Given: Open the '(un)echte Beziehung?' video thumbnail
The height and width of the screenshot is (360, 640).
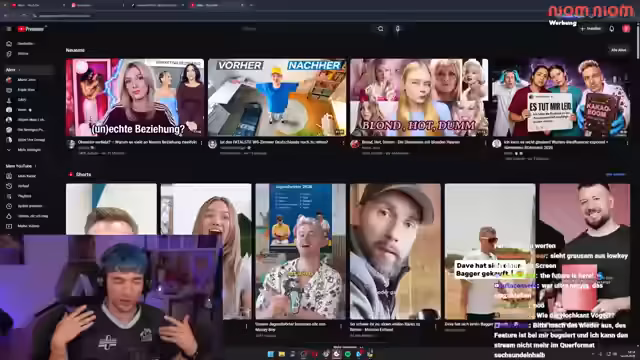Looking at the screenshot, I should pos(135,98).
